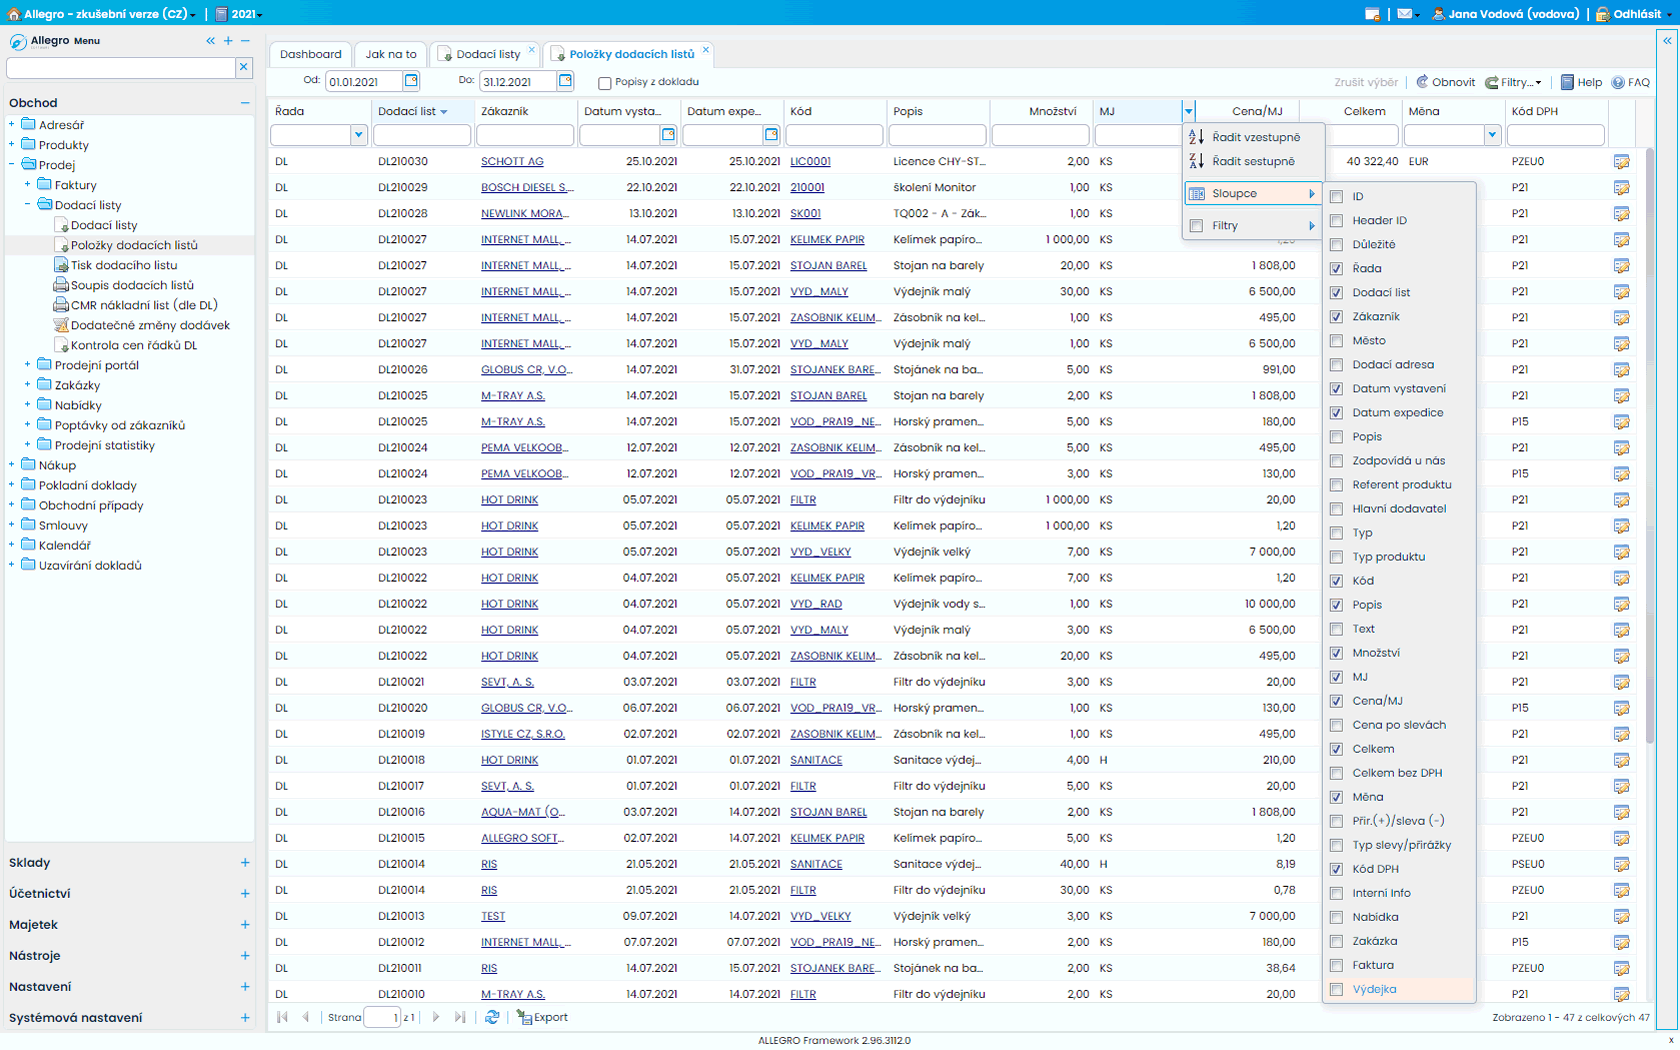Screen dimensions: 1680x1050
Task: Click the menu search input field
Action: [x=121, y=67]
